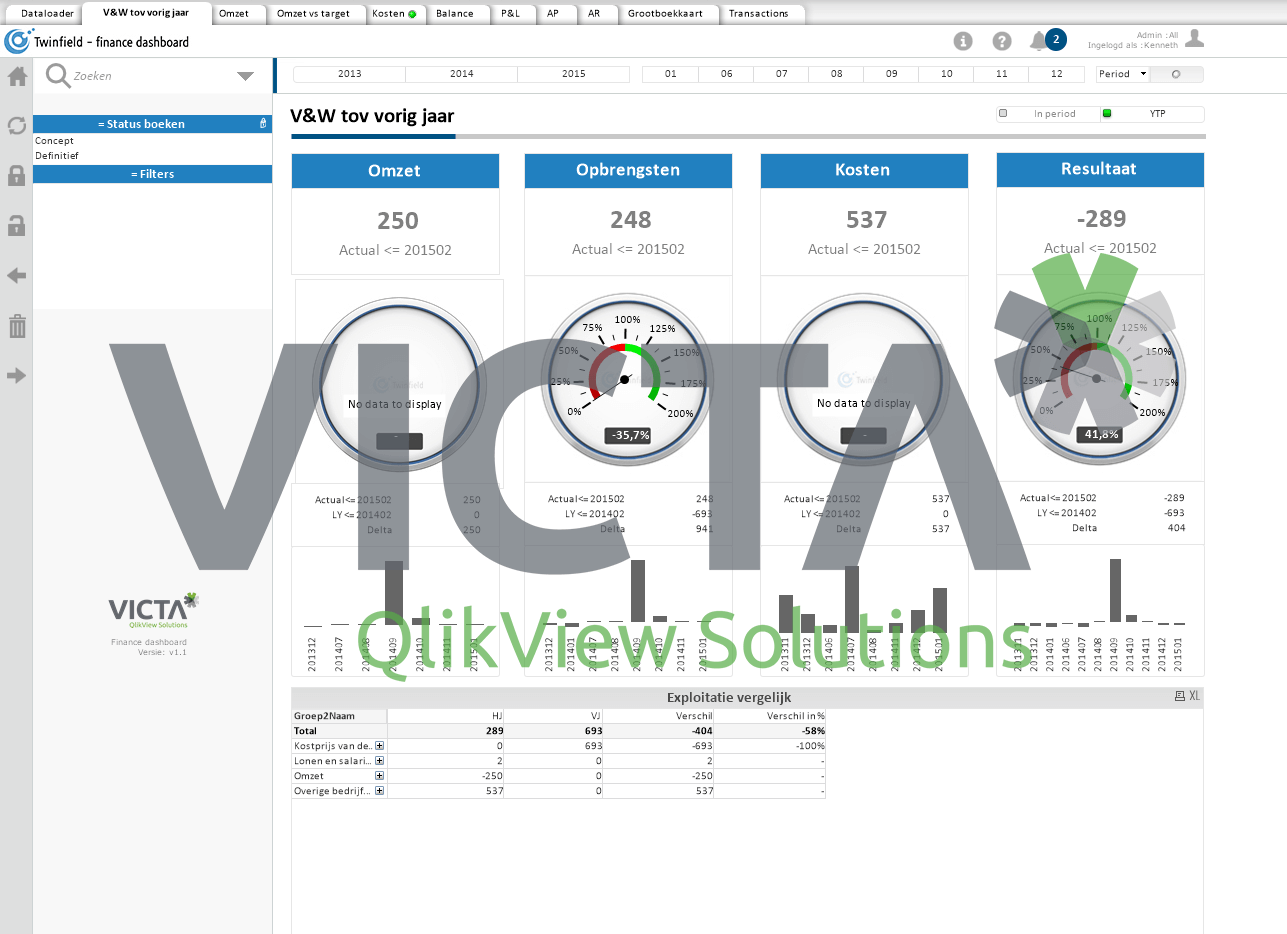Click the VICTA QlikView Solutions logo in sidebar
Screen dimensions: 1287x934
[x=153, y=609]
